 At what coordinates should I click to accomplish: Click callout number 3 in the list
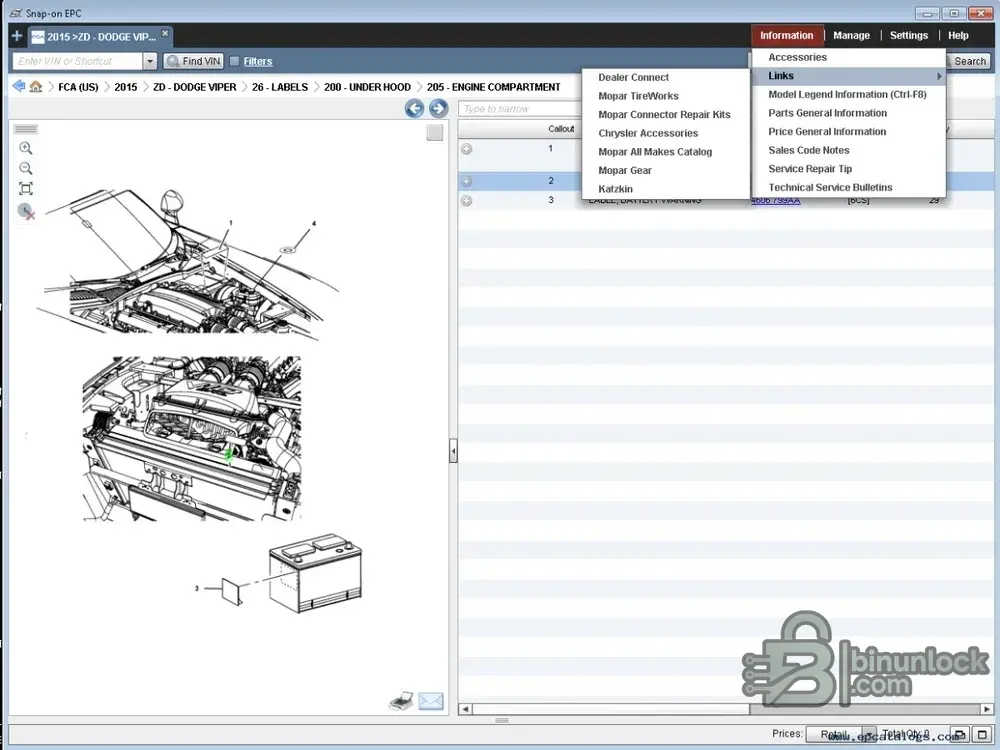point(551,200)
